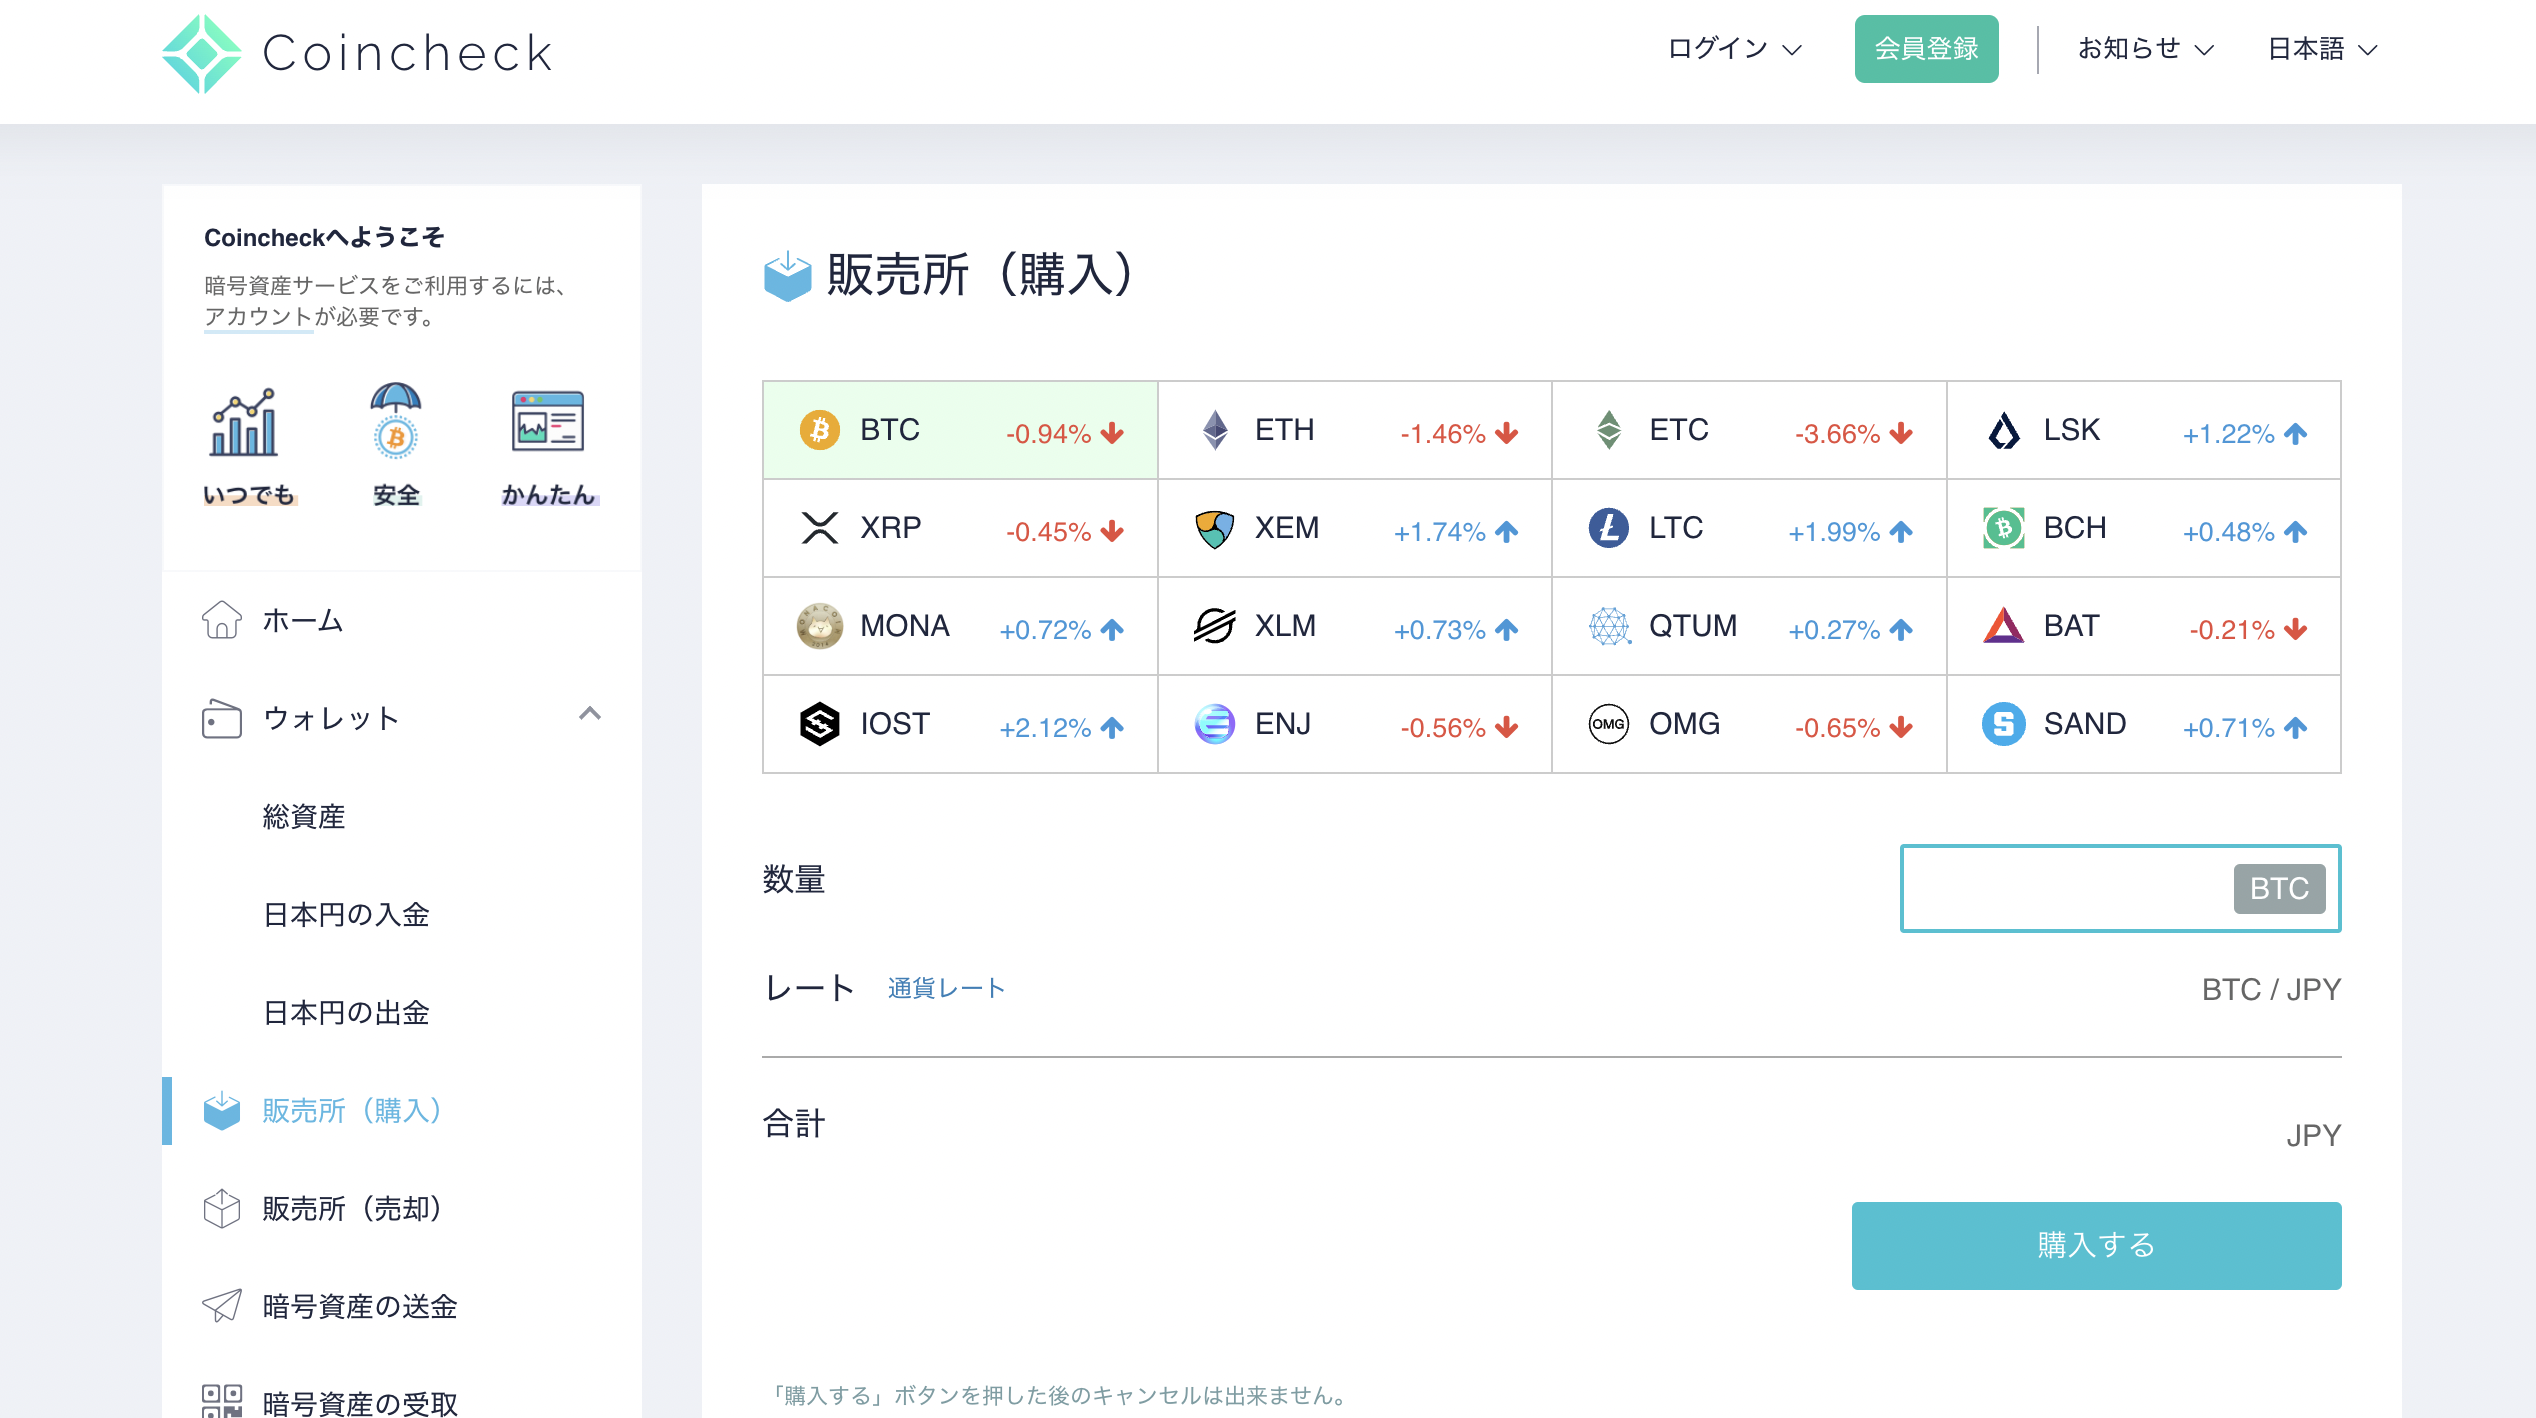The height and width of the screenshot is (1418, 2536).
Task: Click the 安全 umbrella illustration
Action: coord(396,421)
